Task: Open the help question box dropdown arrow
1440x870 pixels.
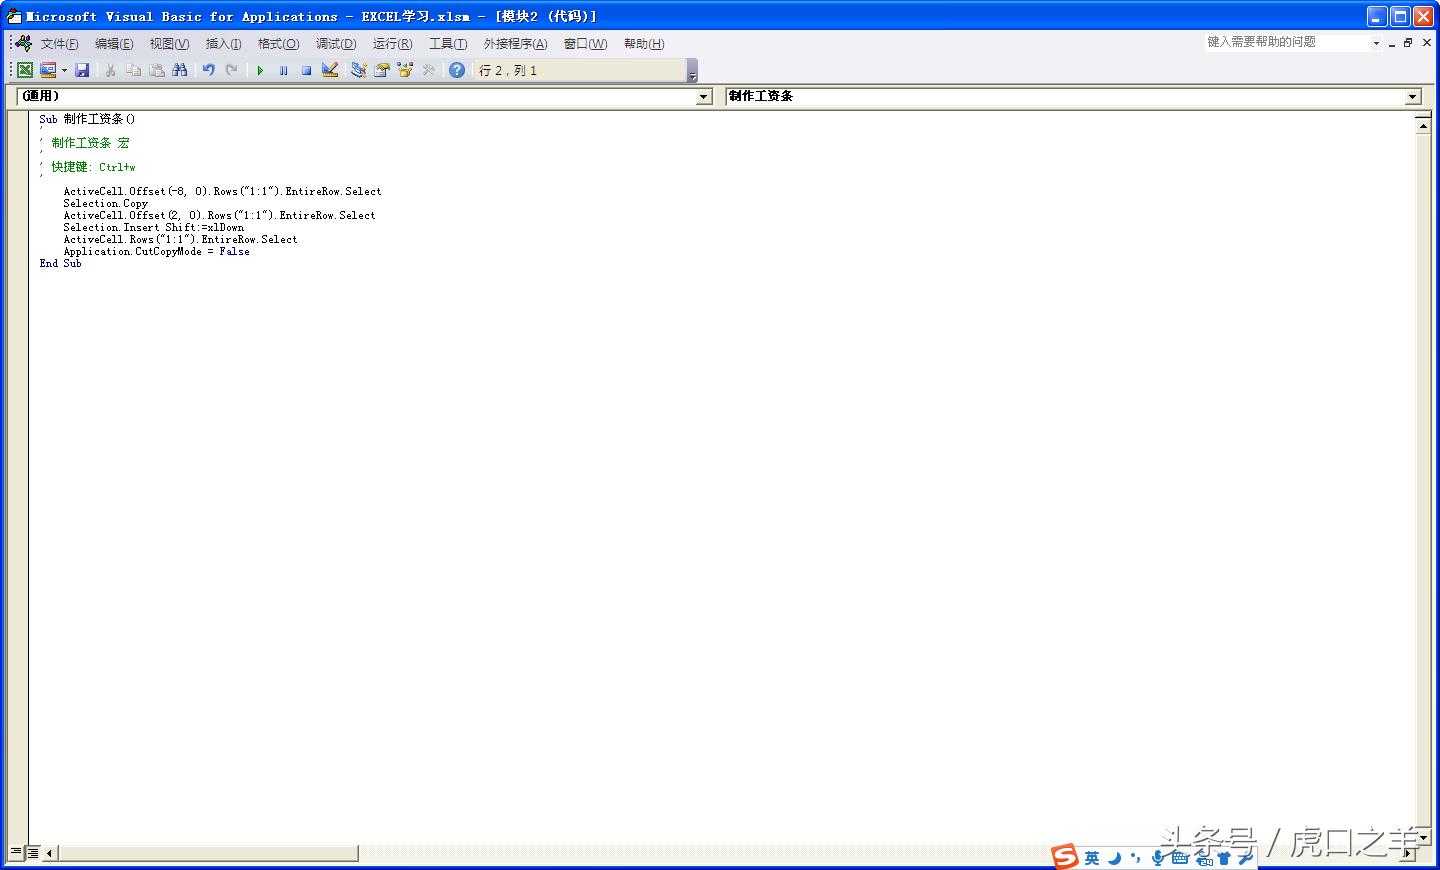Action: (1376, 43)
